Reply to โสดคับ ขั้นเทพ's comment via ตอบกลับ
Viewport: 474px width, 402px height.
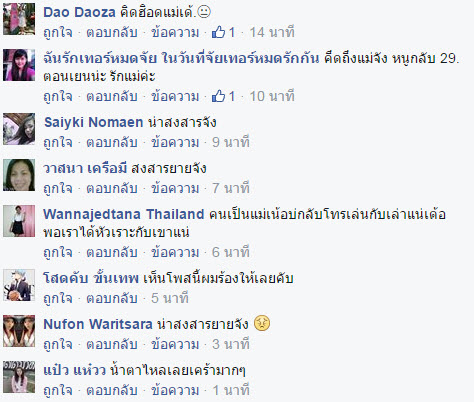point(112,298)
